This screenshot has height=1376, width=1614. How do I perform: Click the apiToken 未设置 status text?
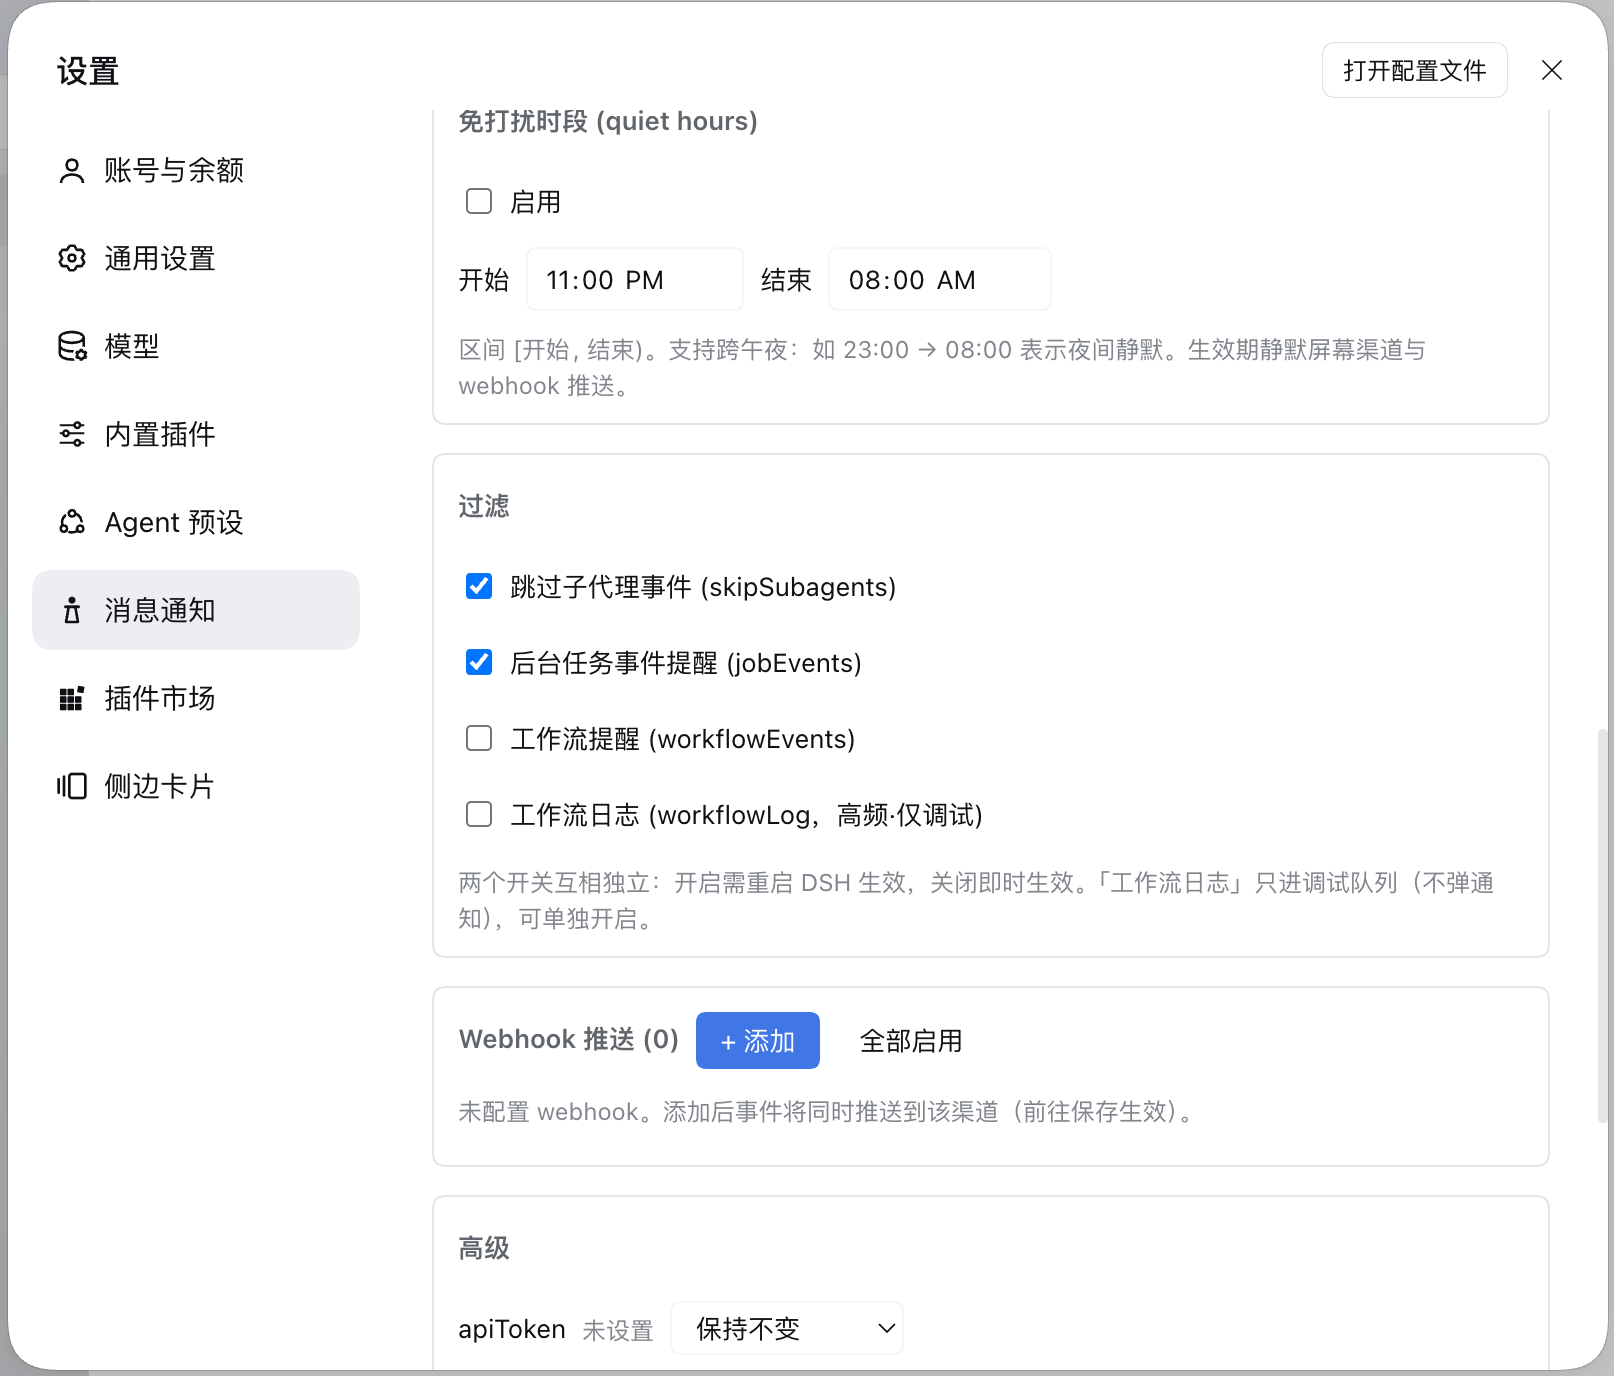tap(618, 1331)
